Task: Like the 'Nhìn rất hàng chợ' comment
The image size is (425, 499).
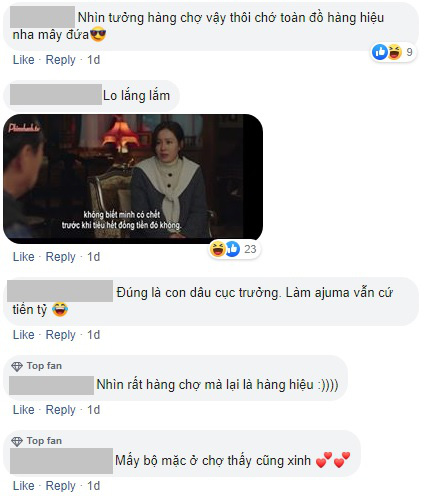Action: click(24, 410)
